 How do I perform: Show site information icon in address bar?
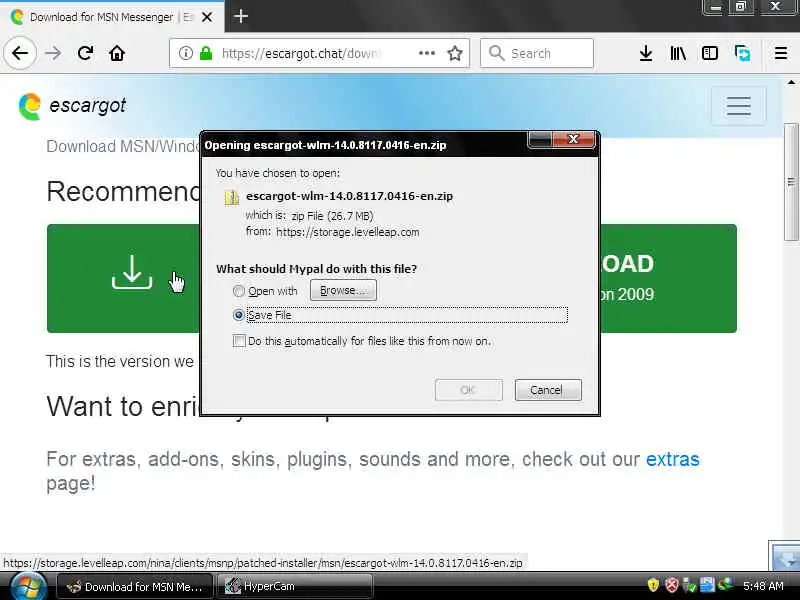pos(185,53)
